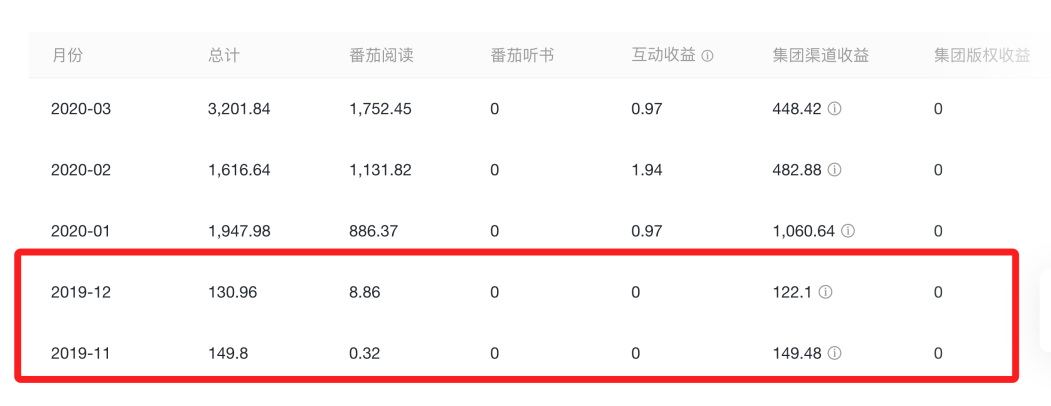Click total value 1,616.64
The width and height of the screenshot is (1051, 406).
(239, 170)
